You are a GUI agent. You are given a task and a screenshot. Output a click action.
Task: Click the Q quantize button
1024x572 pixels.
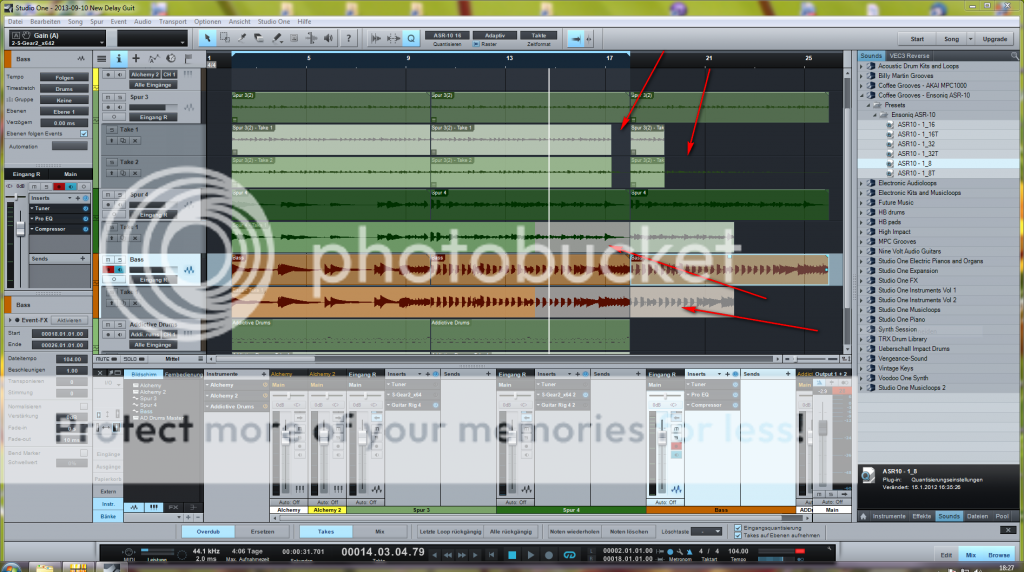[x=411, y=39]
